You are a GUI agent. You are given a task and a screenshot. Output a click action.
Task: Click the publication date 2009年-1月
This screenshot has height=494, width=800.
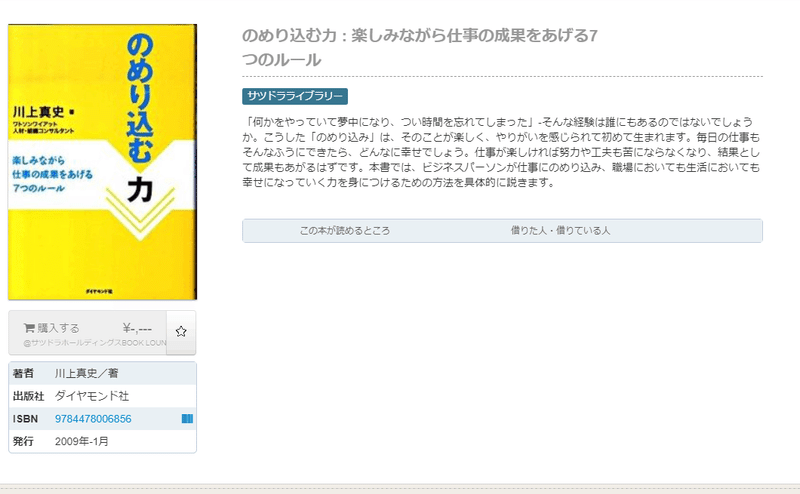point(82,441)
